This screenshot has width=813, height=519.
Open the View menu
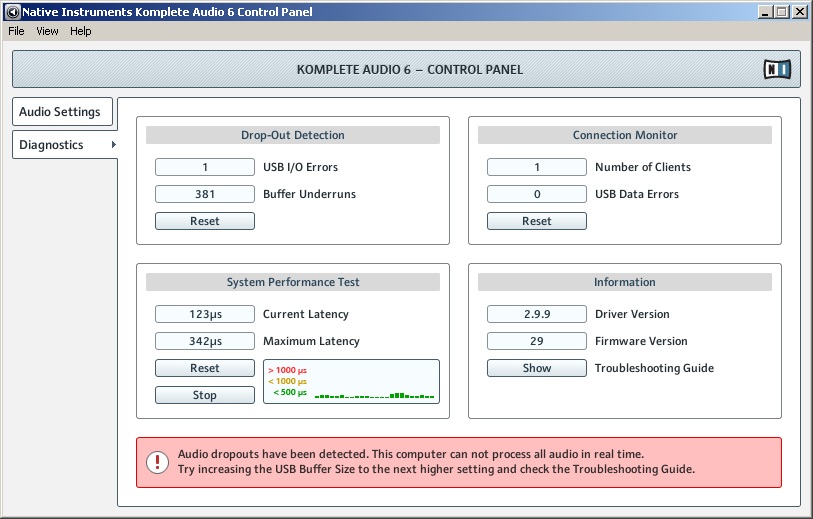point(47,31)
